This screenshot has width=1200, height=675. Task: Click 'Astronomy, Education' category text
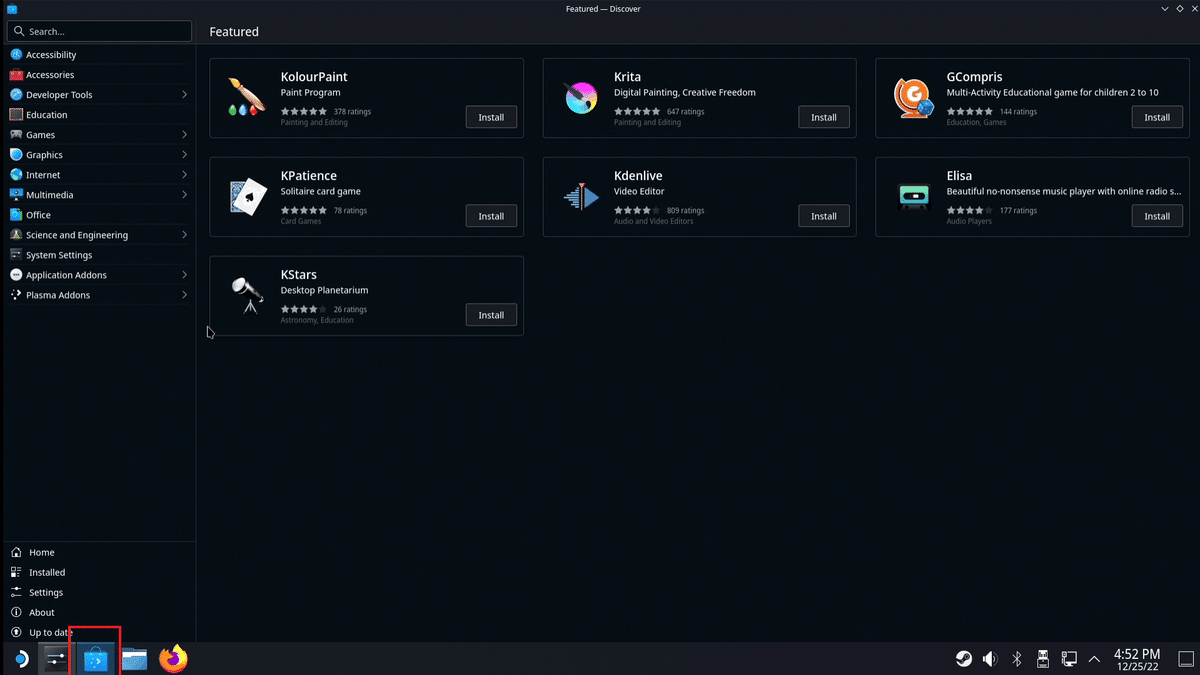[x=317, y=320]
